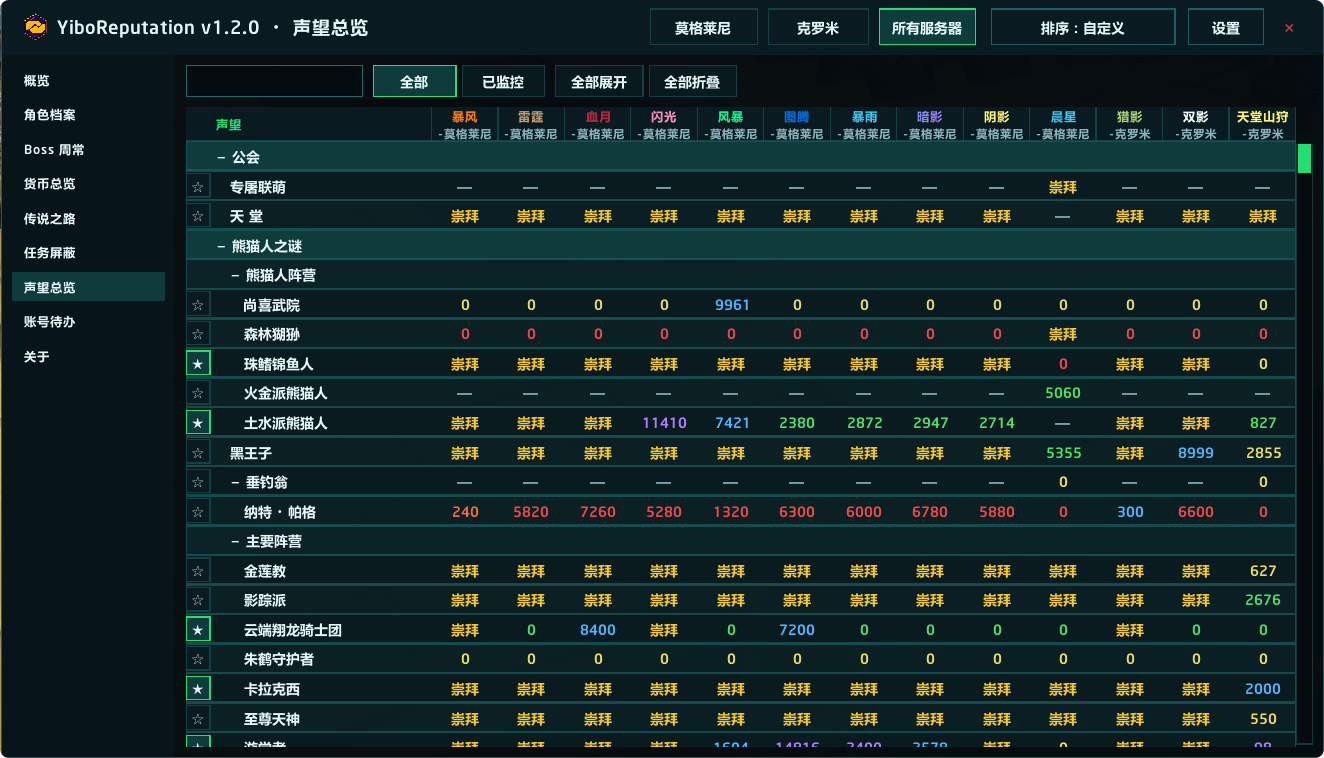Mark 黑王子 as favorite
This screenshot has width=1324, height=758.
tap(198, 453)
